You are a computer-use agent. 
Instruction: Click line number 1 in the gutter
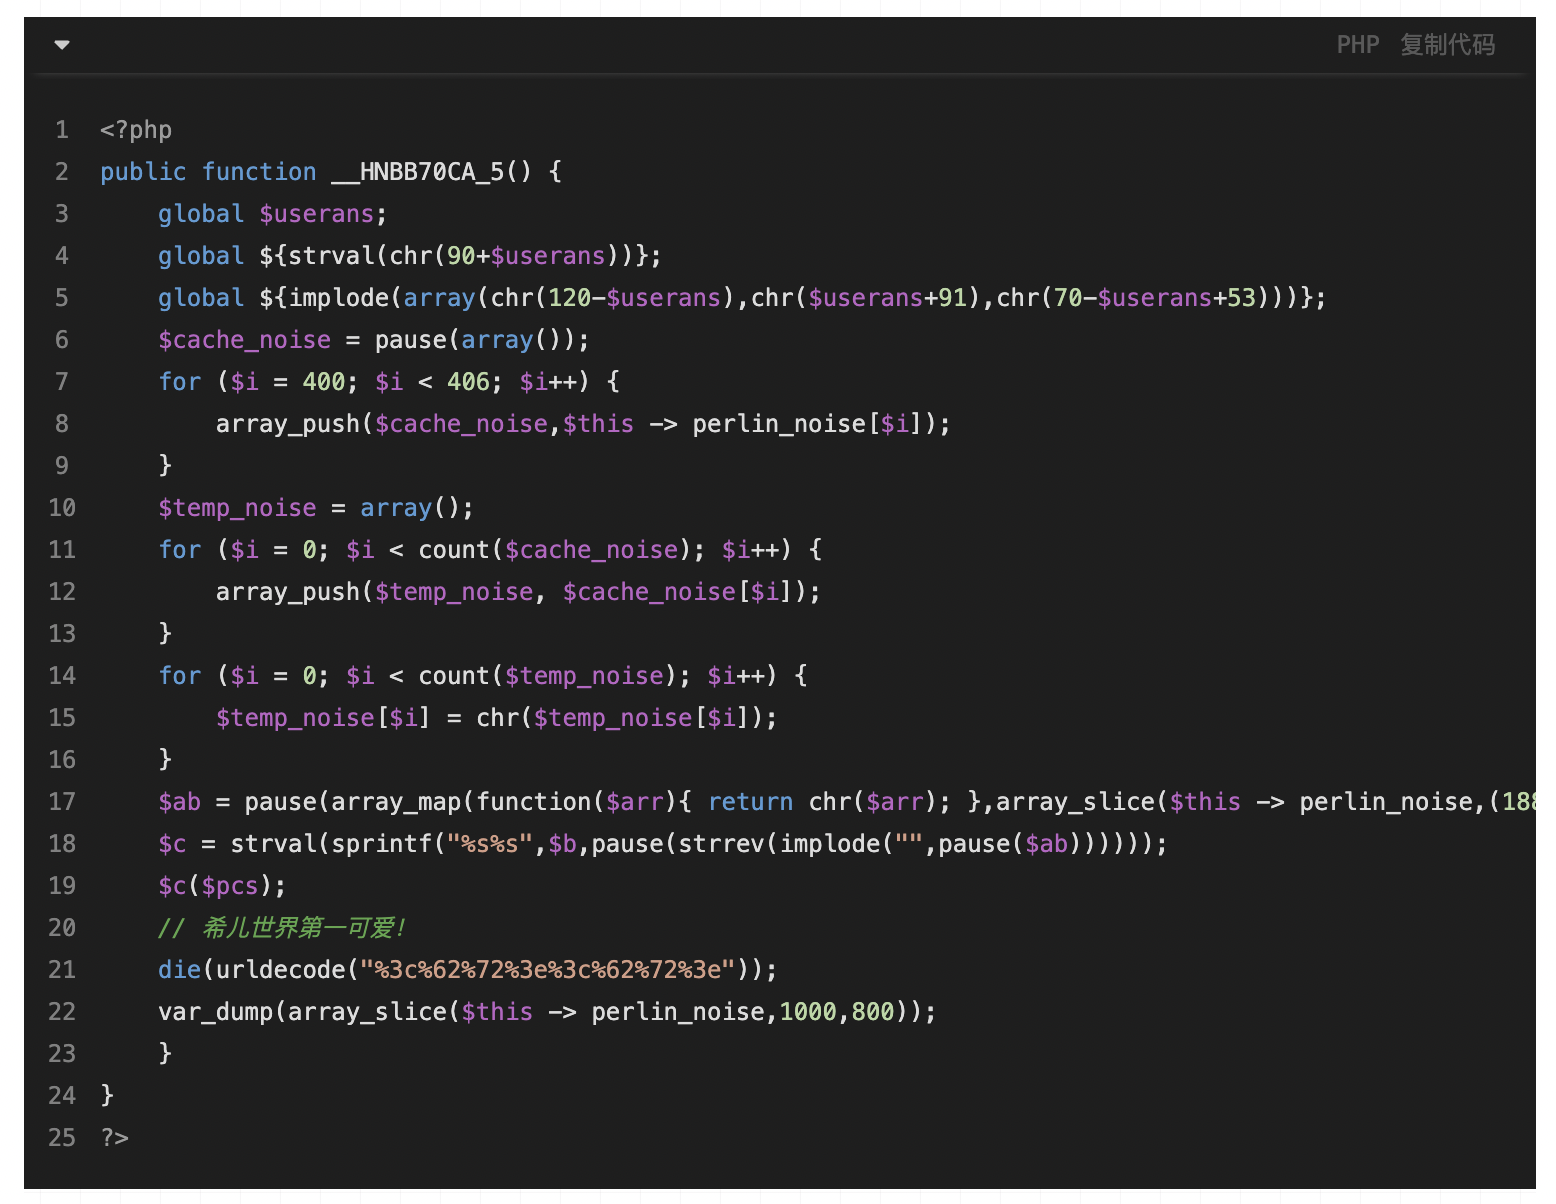point(62,130)
